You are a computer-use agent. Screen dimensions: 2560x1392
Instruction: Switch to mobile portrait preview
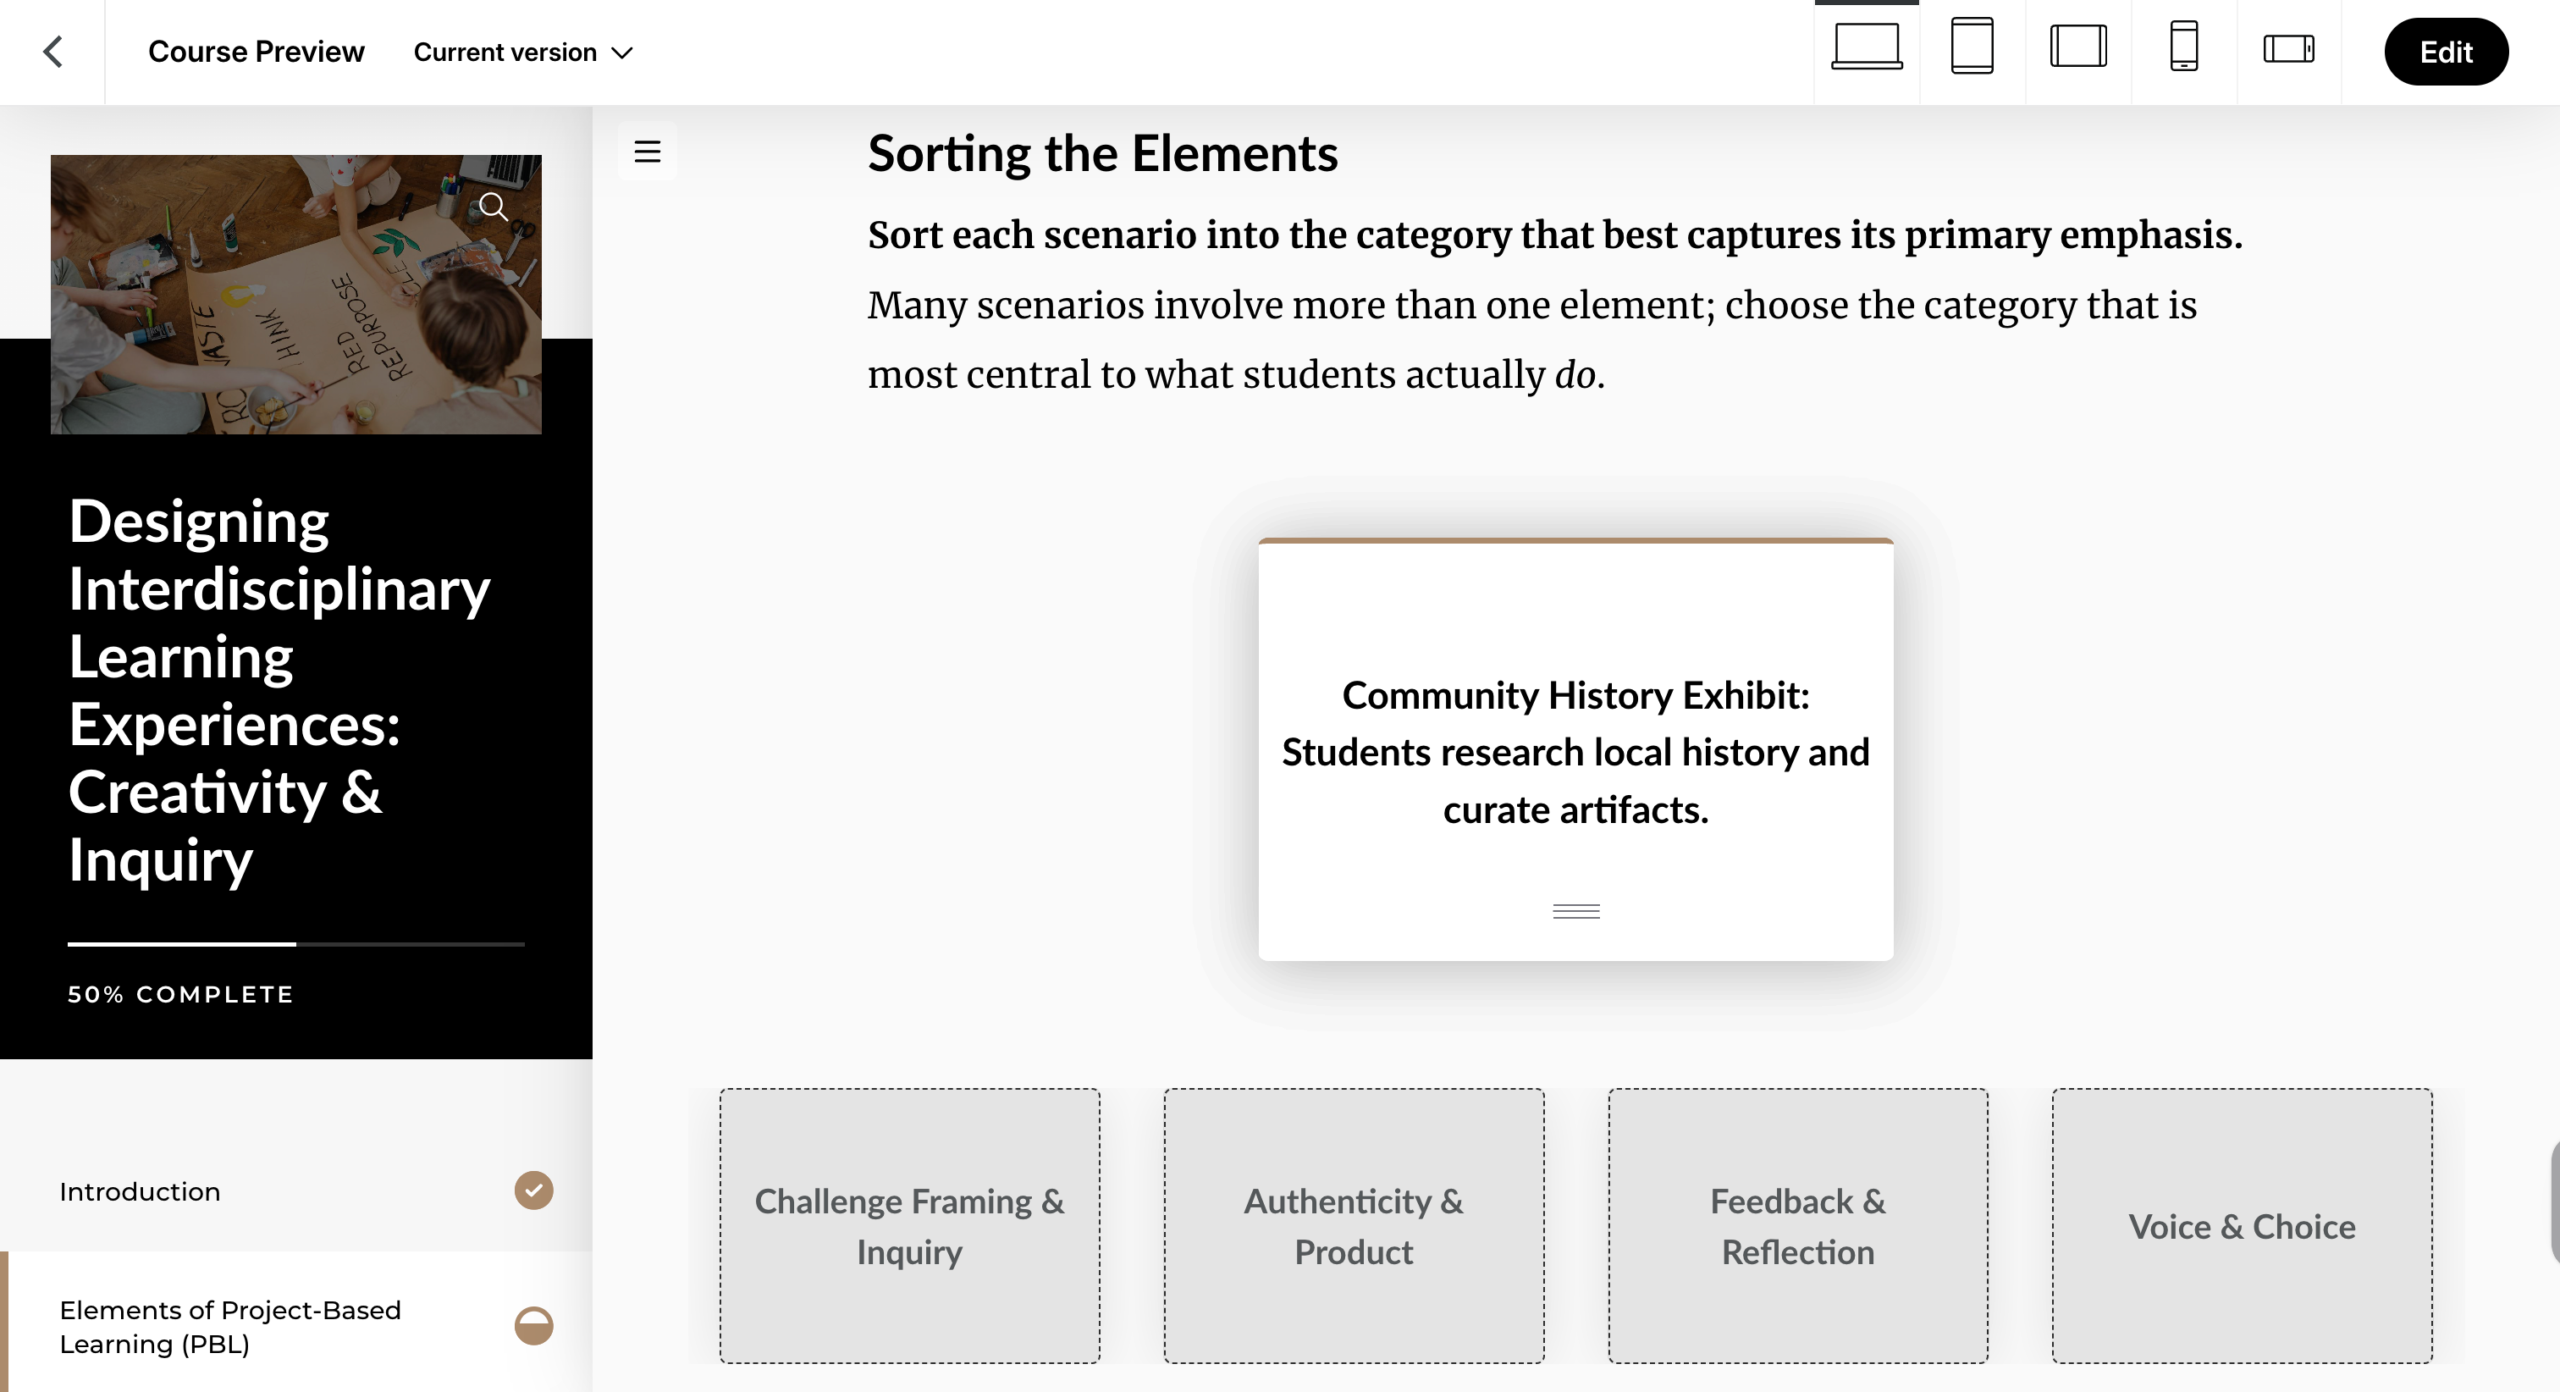point(2184,47)
